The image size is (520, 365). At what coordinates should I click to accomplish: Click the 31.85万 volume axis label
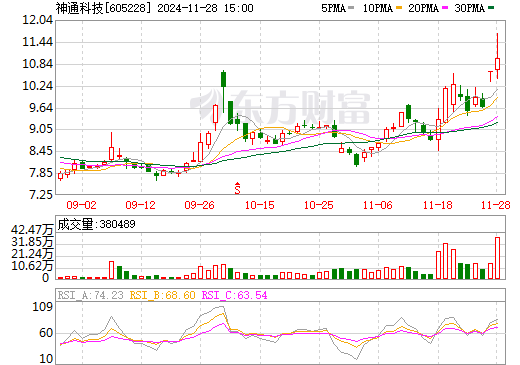coord(32,242)
